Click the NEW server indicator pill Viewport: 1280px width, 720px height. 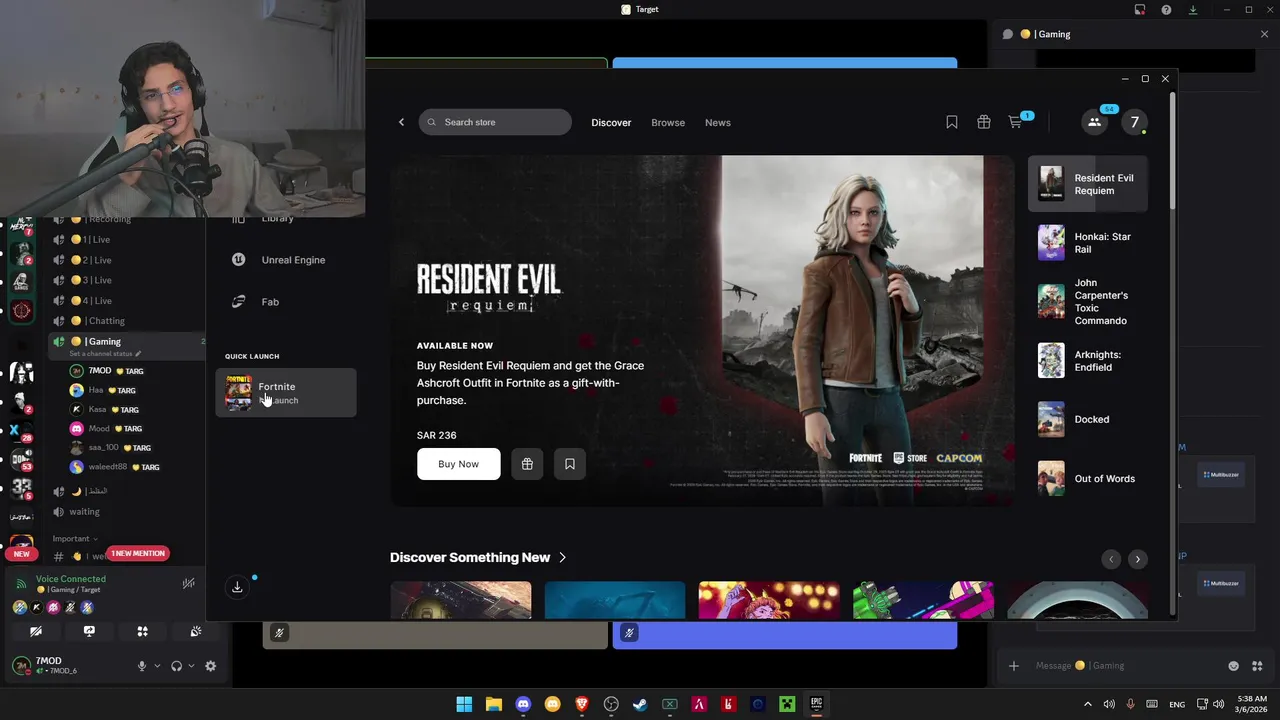pyautogui.click(x=22, y=554)
